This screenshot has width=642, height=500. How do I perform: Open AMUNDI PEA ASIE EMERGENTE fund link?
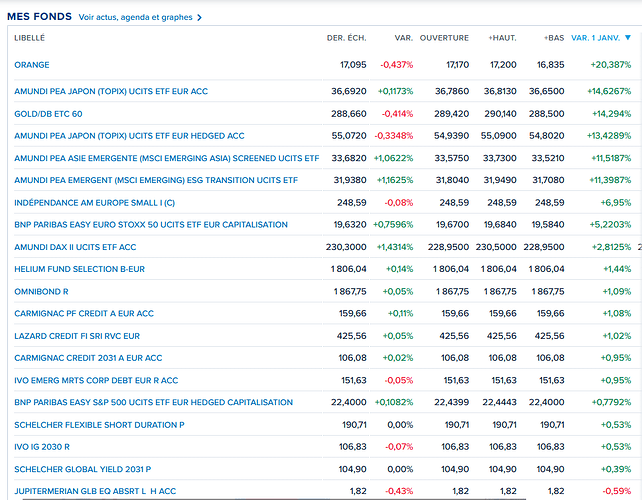point(167,158)
